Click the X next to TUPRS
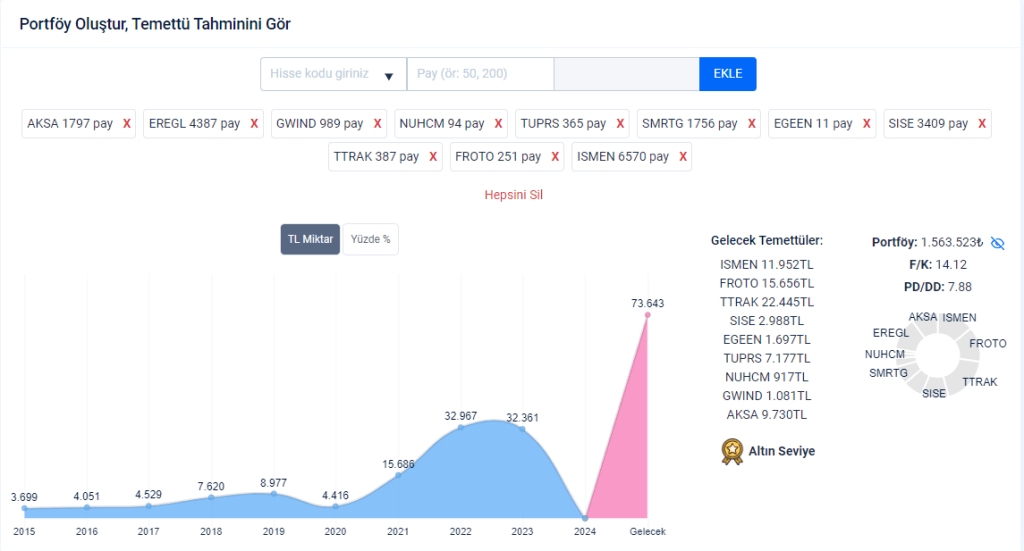 pos(620,124)
